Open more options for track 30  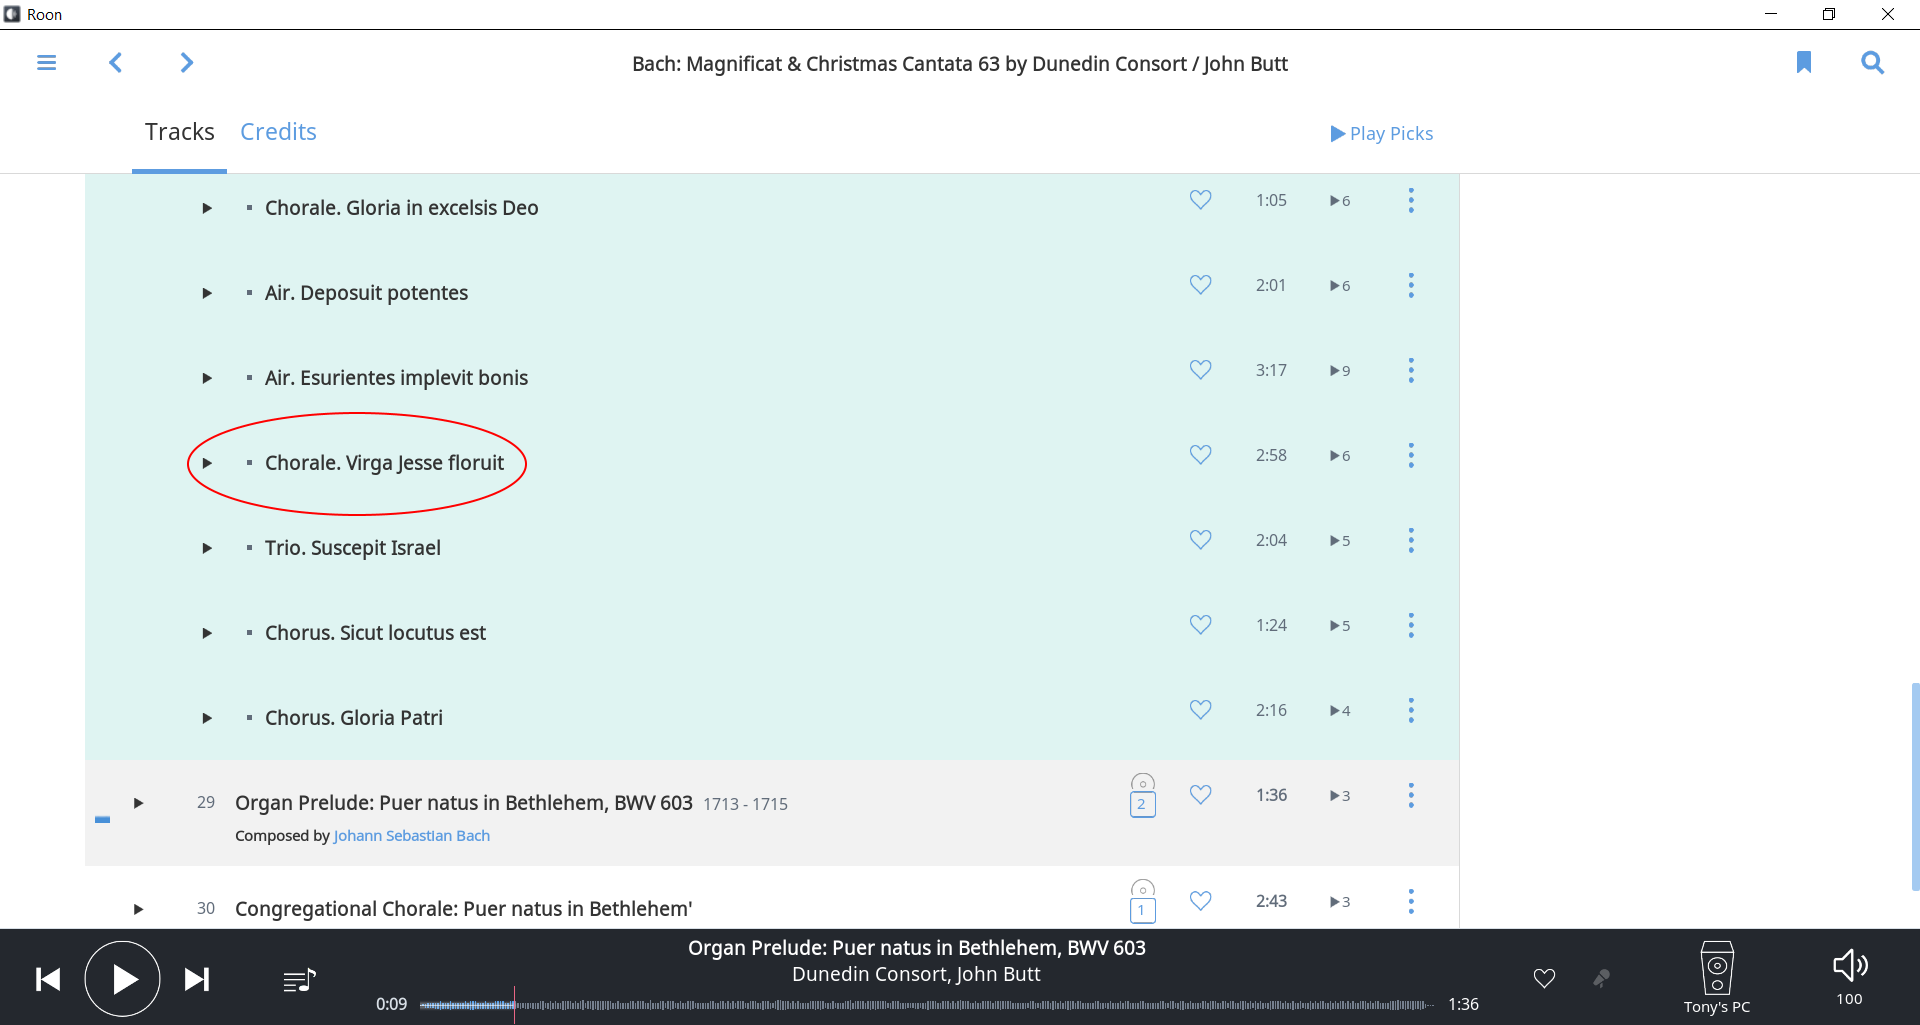[x=1411, y=901]
